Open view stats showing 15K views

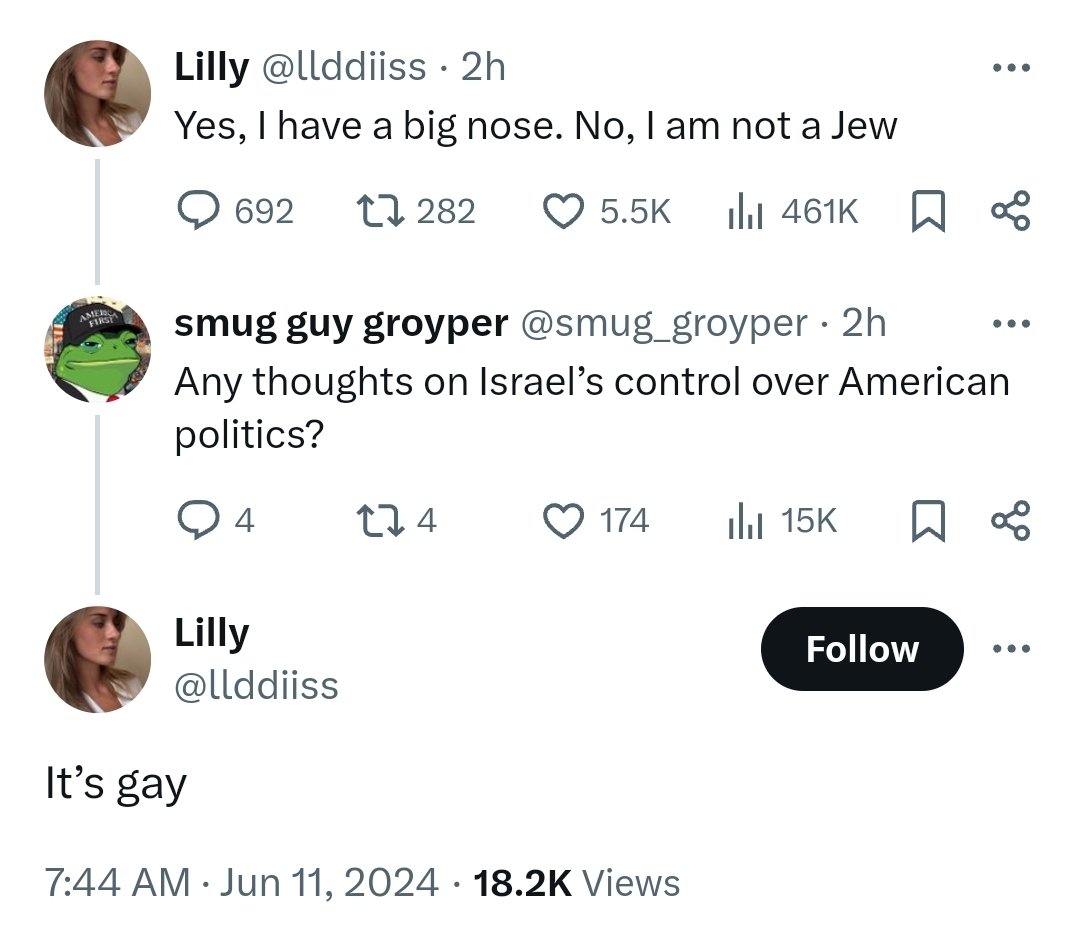pyautogui.click(x=744, y=520)
